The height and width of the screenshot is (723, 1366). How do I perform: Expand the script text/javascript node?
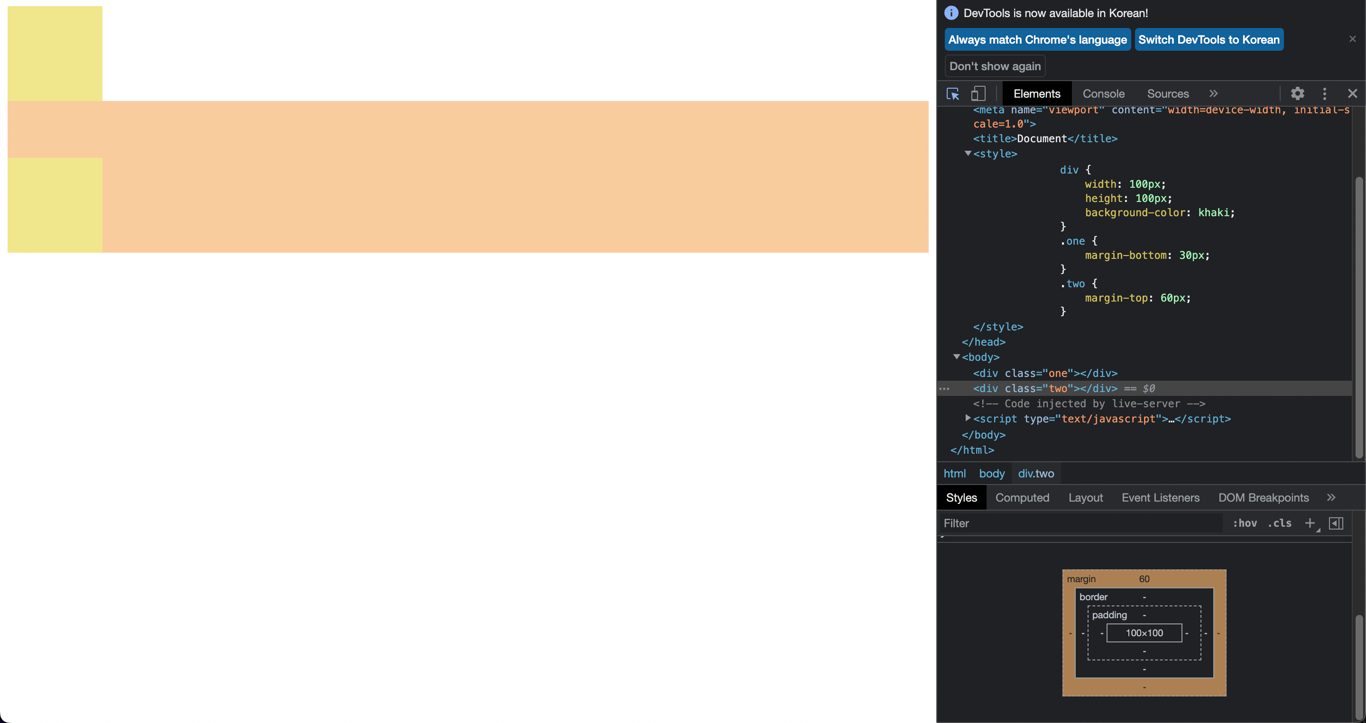[968, 419]
